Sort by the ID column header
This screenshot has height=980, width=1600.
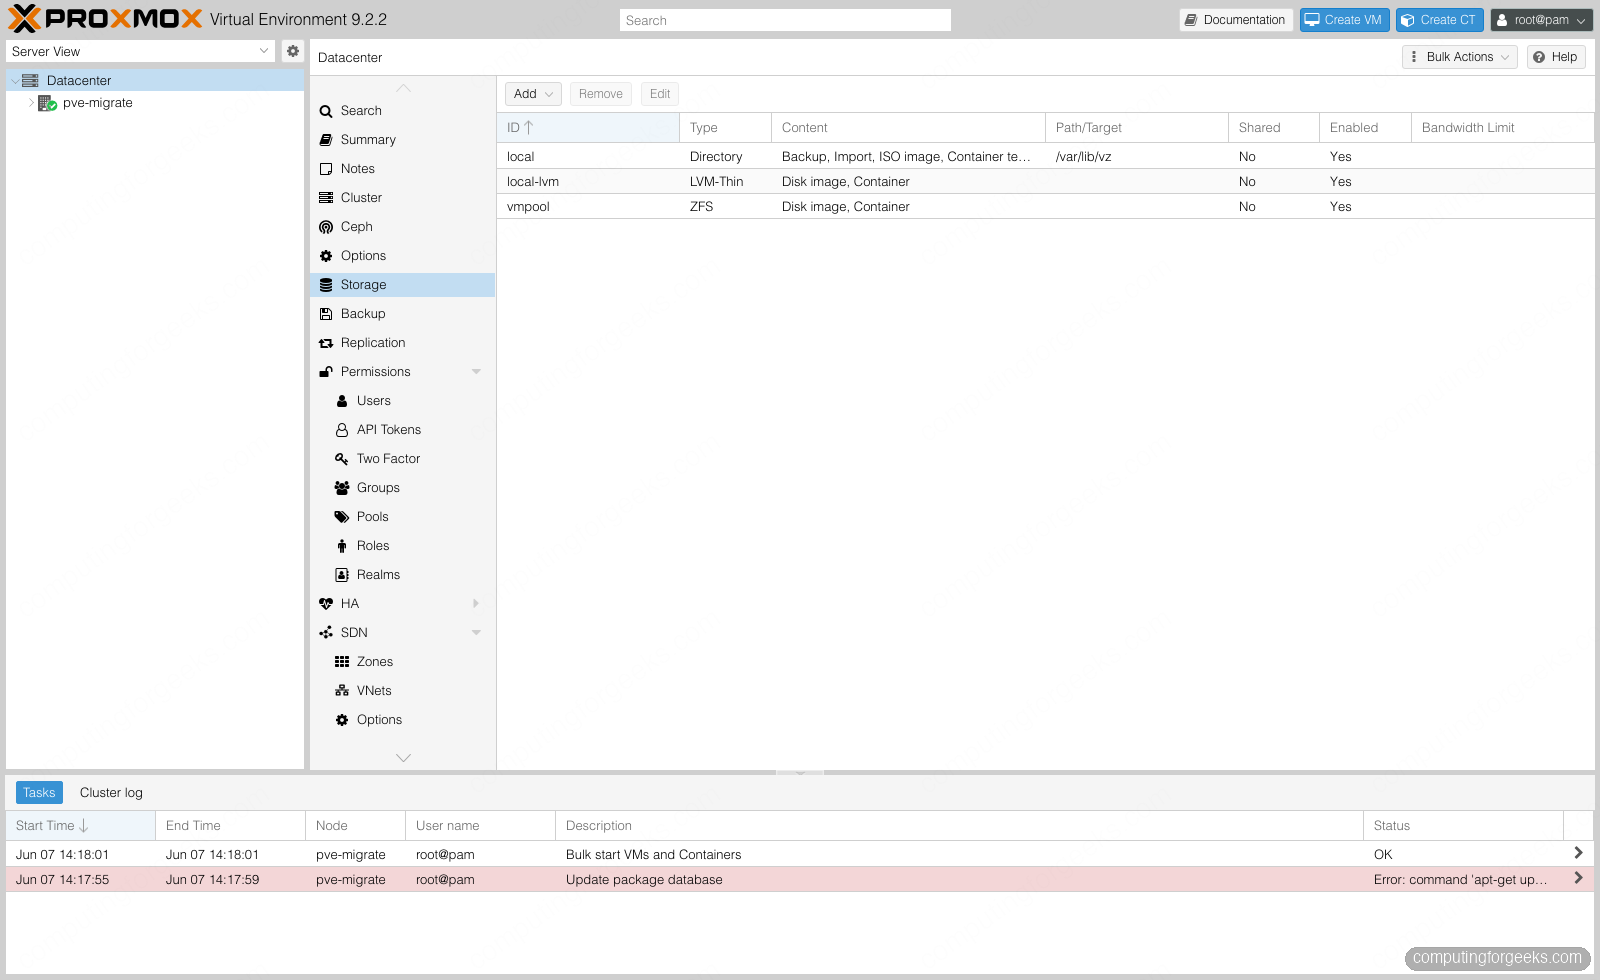pyautogui.click(x=588, y=128)
